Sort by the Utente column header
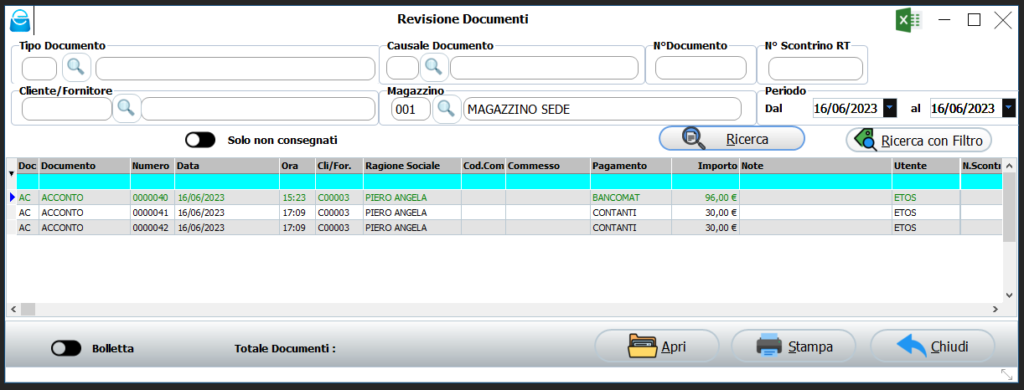This screenshot has width=1024, height=390. 926,166
